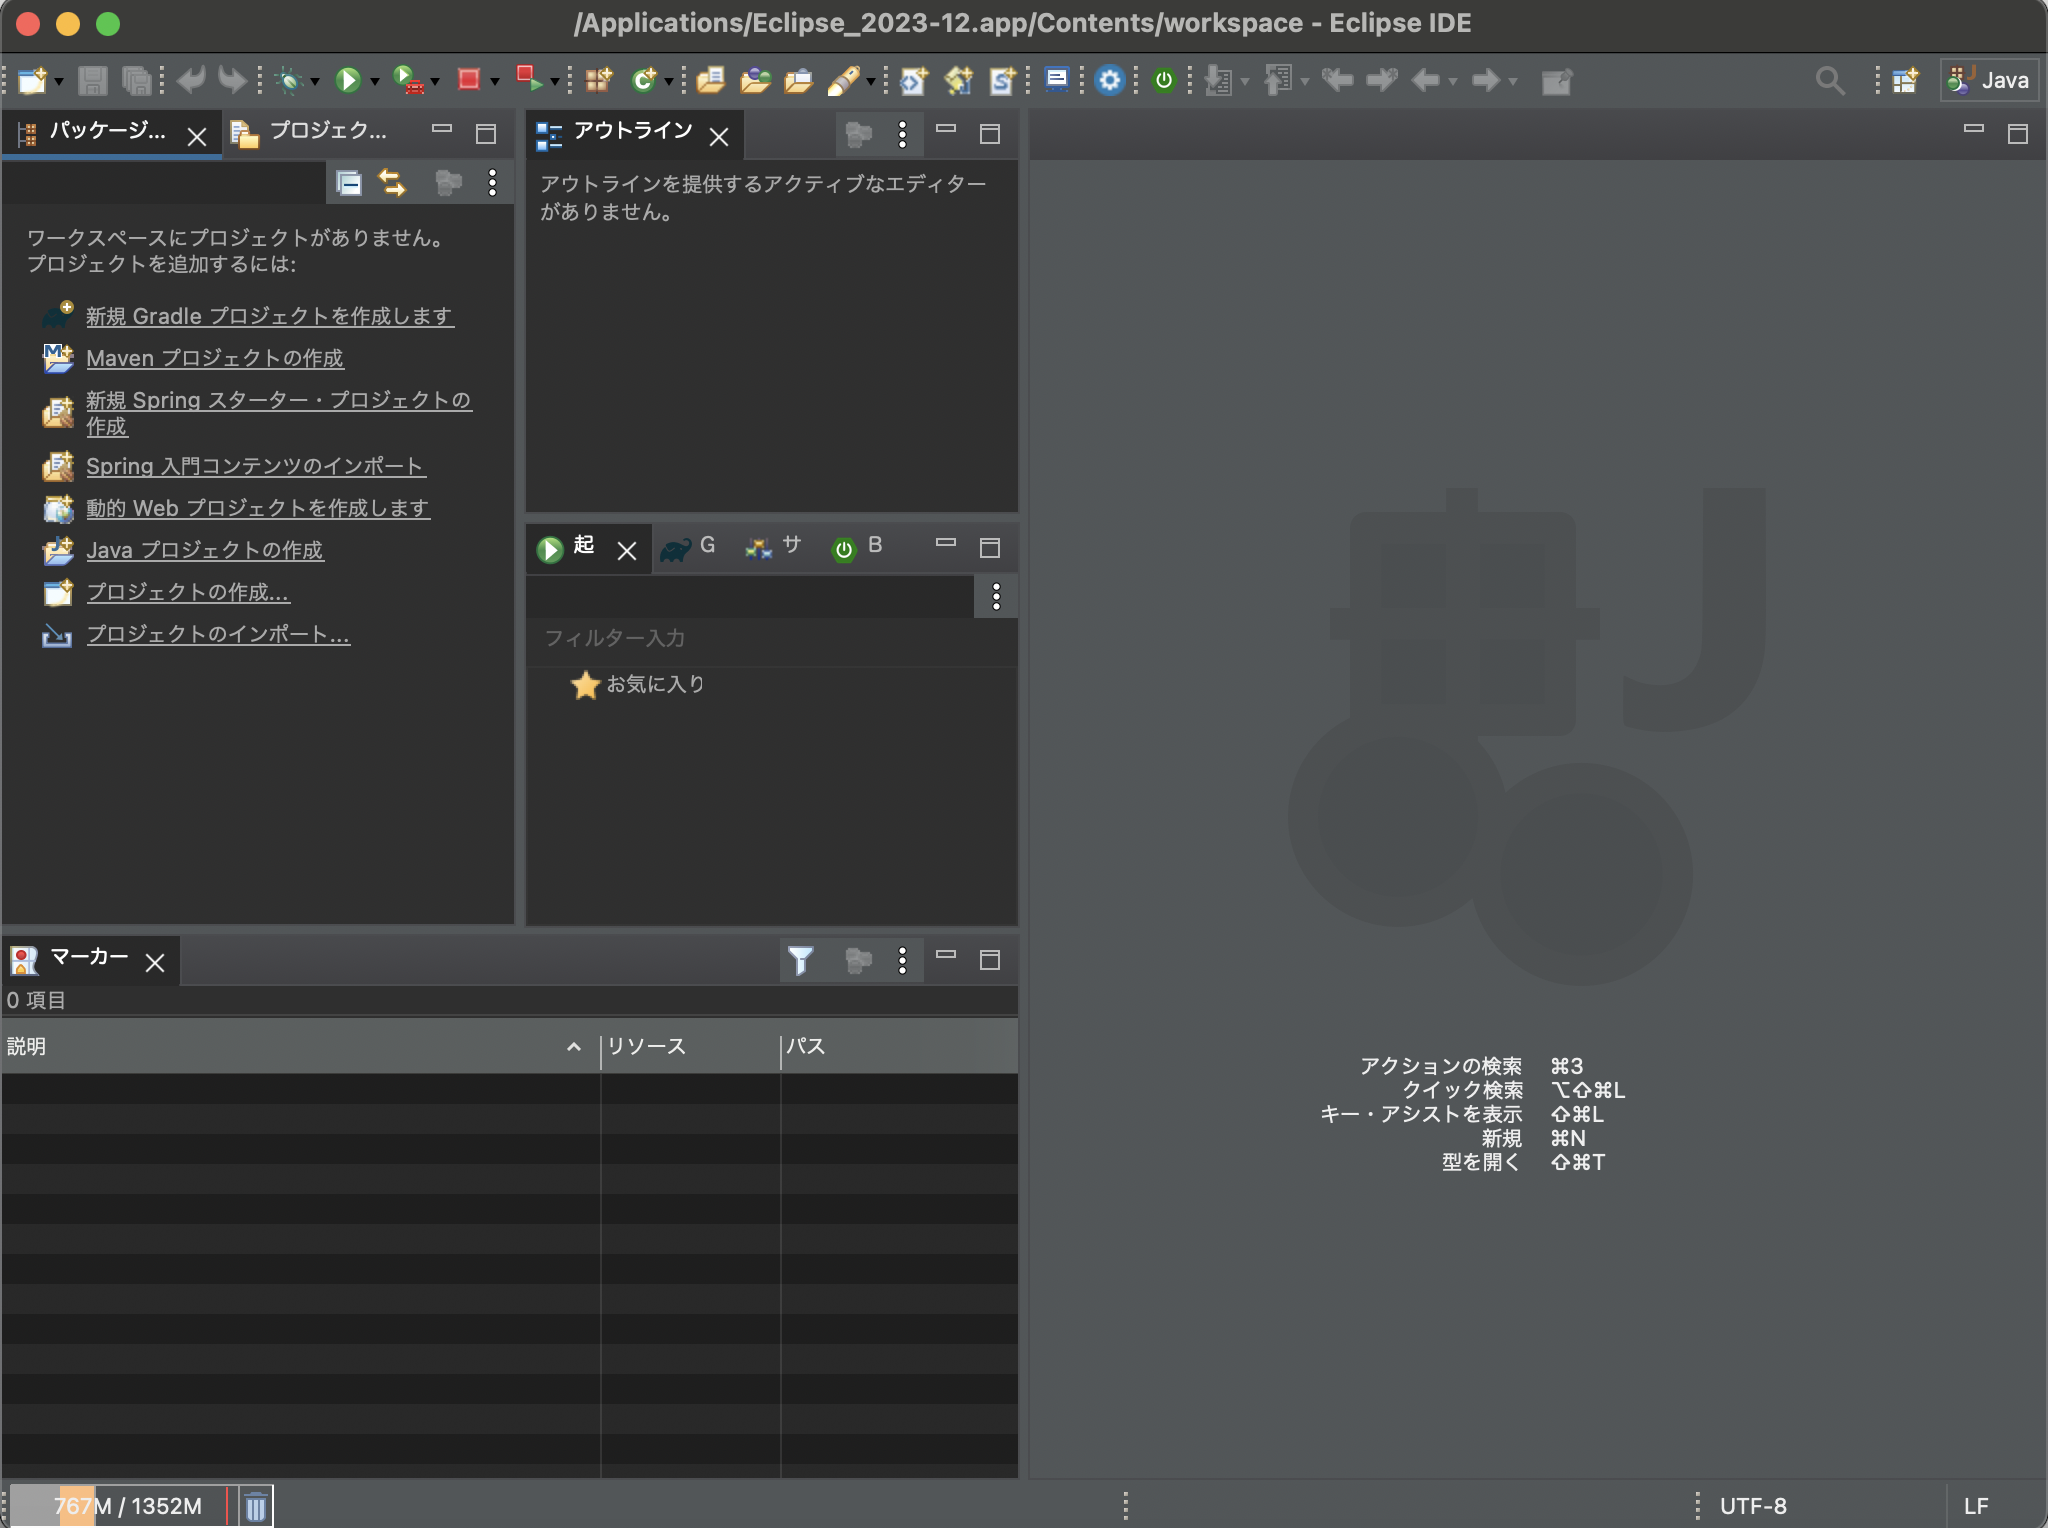Open the New wizard dropdown arrow
2048x1528 pixels.
pyautogui.click(x=58, y=82)
